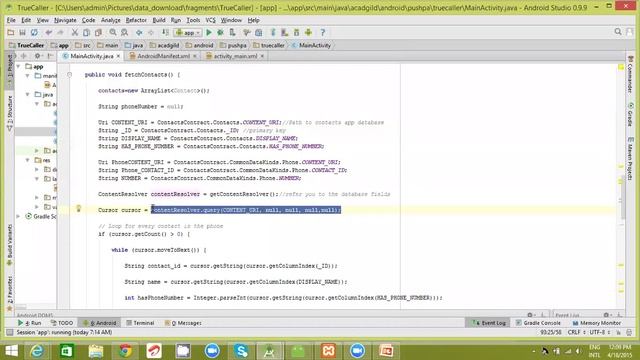This screenshot has width=640, height=360.
Task: Click the Redo arrow icon
Action: (x=60, y=32)
